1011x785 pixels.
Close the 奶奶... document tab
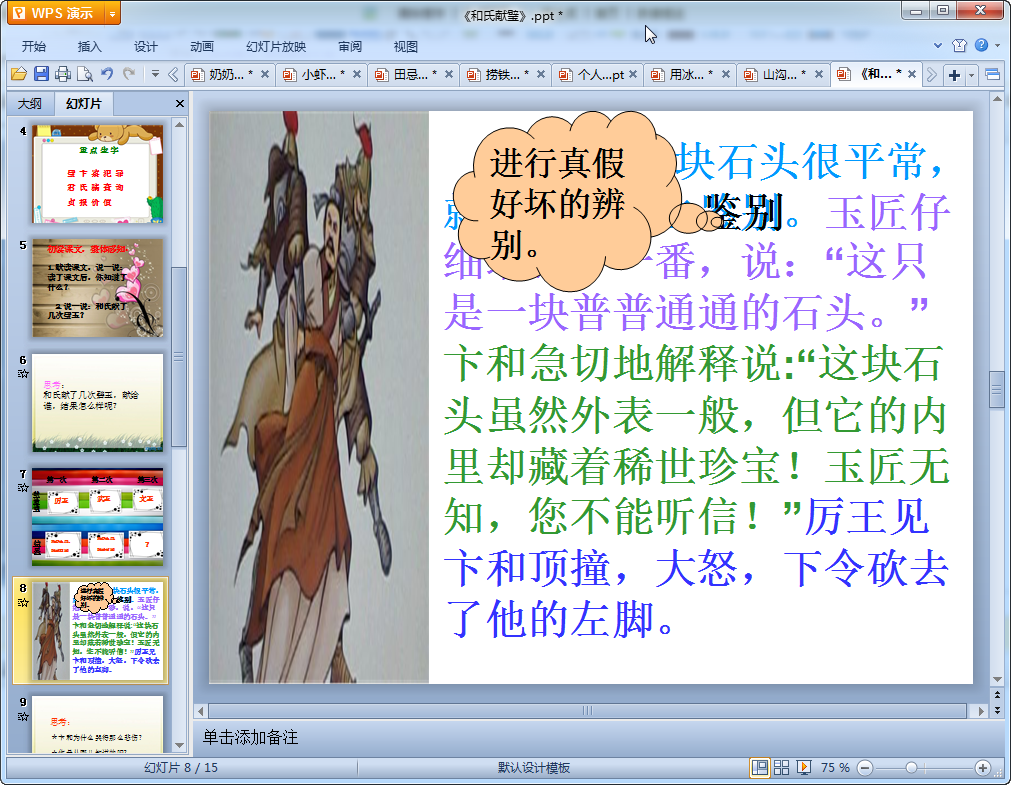point(265,75)
